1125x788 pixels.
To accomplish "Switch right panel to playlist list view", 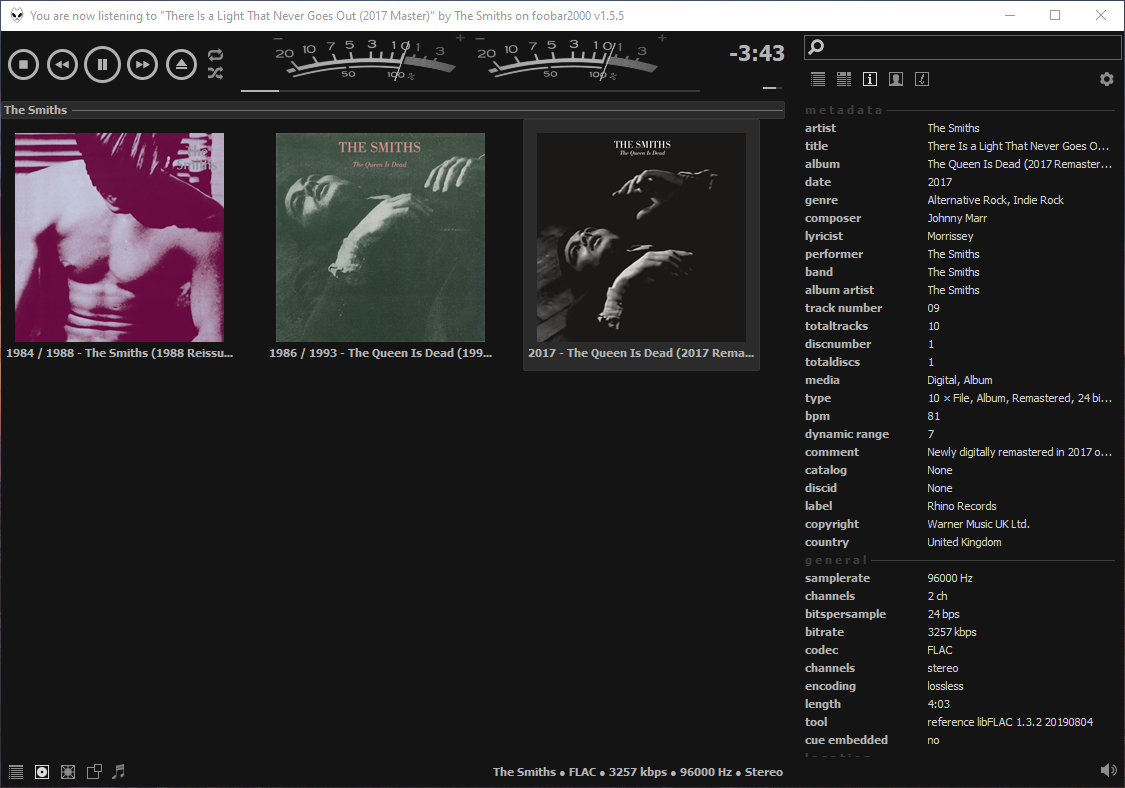I will pyautogui.click(x=818, y=79).
